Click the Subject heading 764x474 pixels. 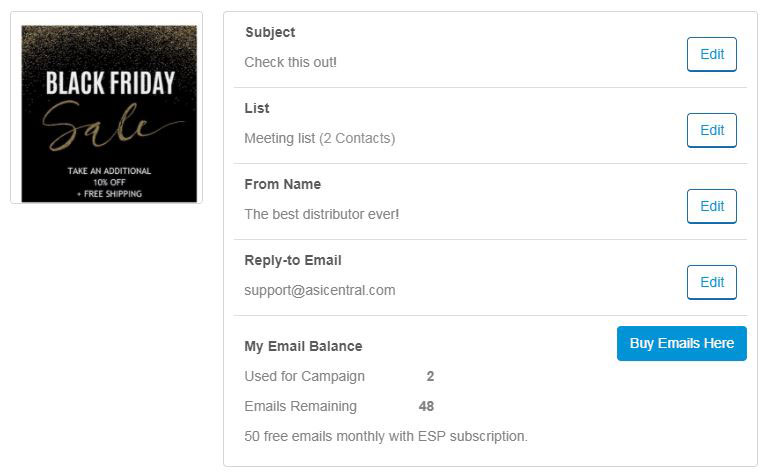coord(270,32)
